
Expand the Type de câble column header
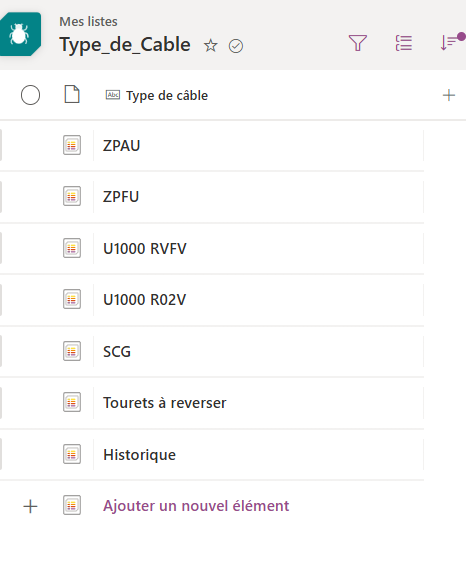[x=157, y=96]
